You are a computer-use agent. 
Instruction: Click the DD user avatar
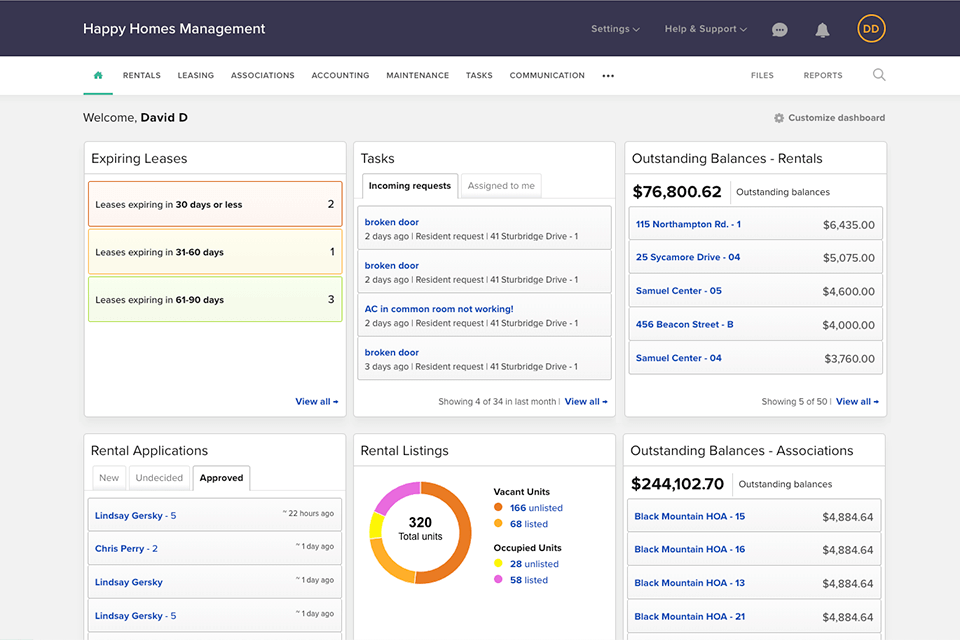tap(871, 29)
